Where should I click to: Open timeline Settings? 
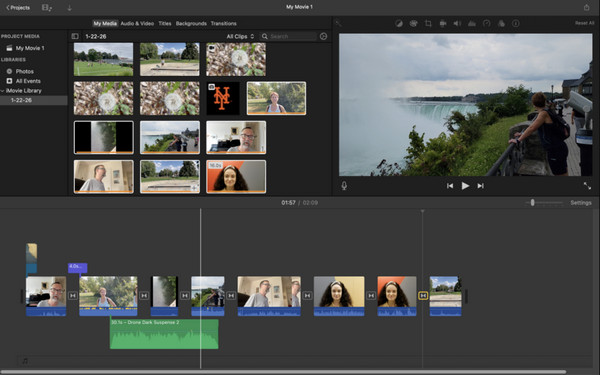click(581, 203)
